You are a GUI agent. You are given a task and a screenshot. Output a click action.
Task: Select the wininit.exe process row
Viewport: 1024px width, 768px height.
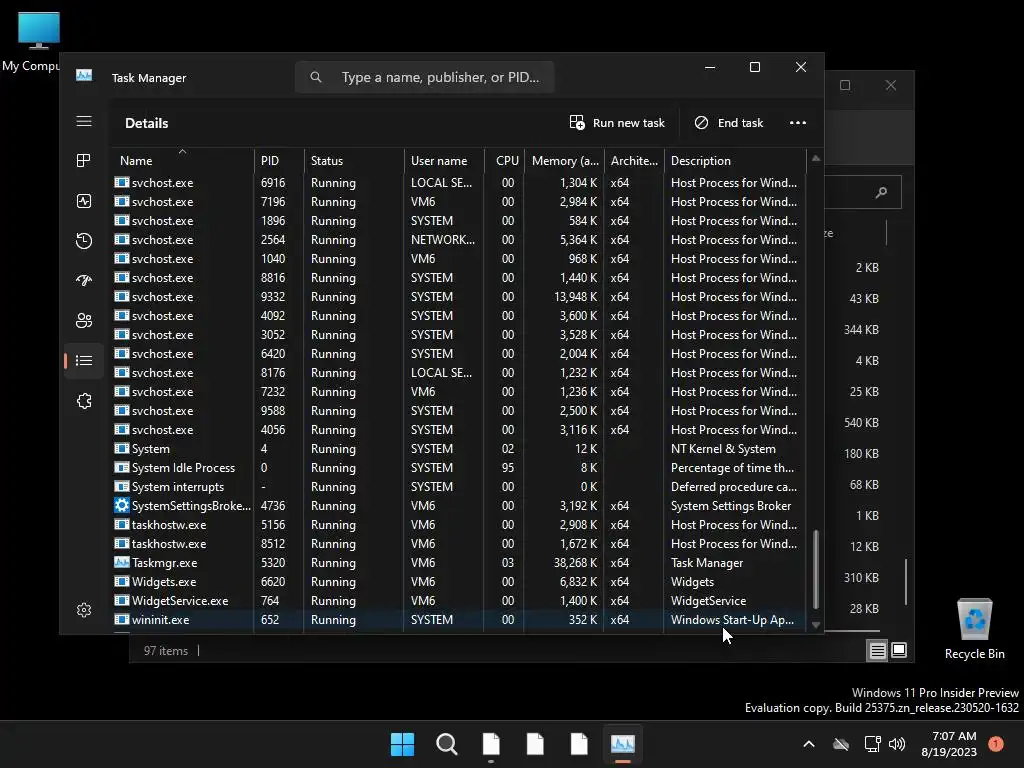pos(460,619)
